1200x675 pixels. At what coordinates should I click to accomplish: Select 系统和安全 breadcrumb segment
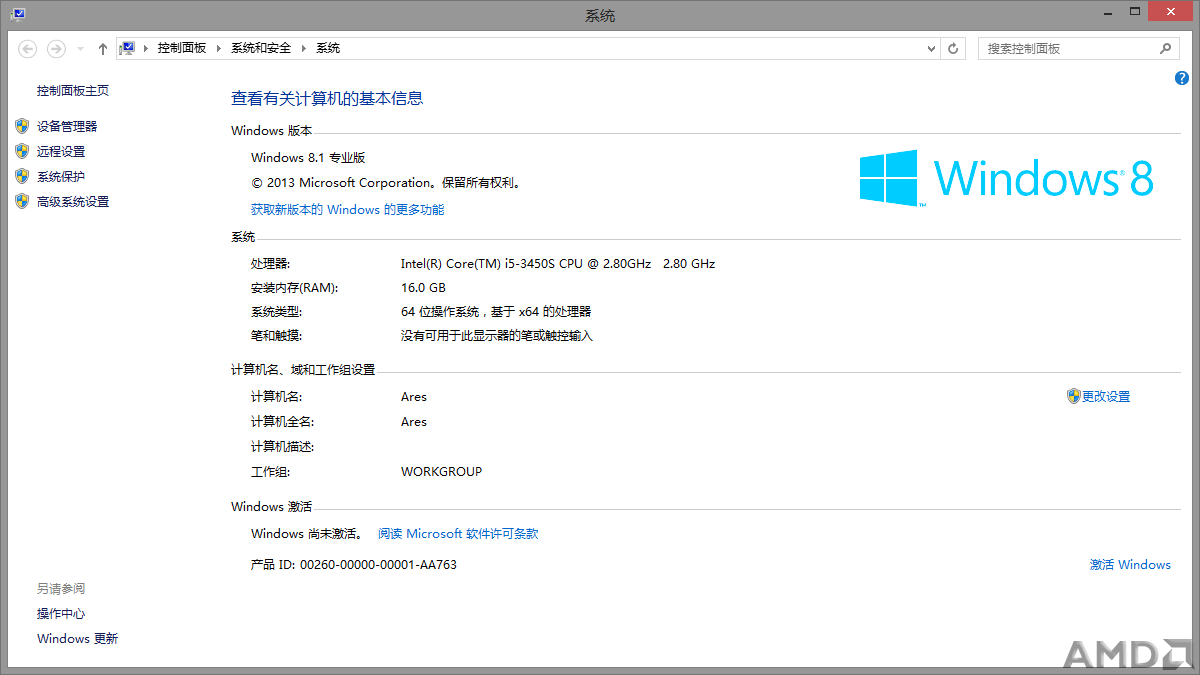[261, 48]
